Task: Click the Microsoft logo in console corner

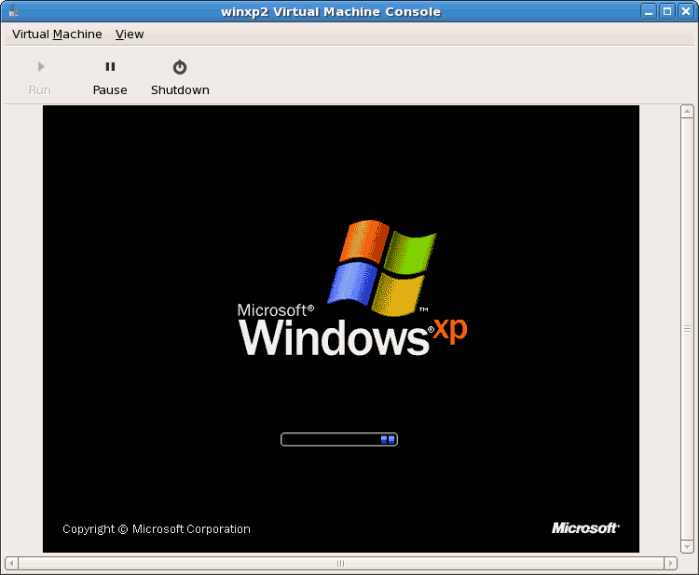Action: point(585,528)
